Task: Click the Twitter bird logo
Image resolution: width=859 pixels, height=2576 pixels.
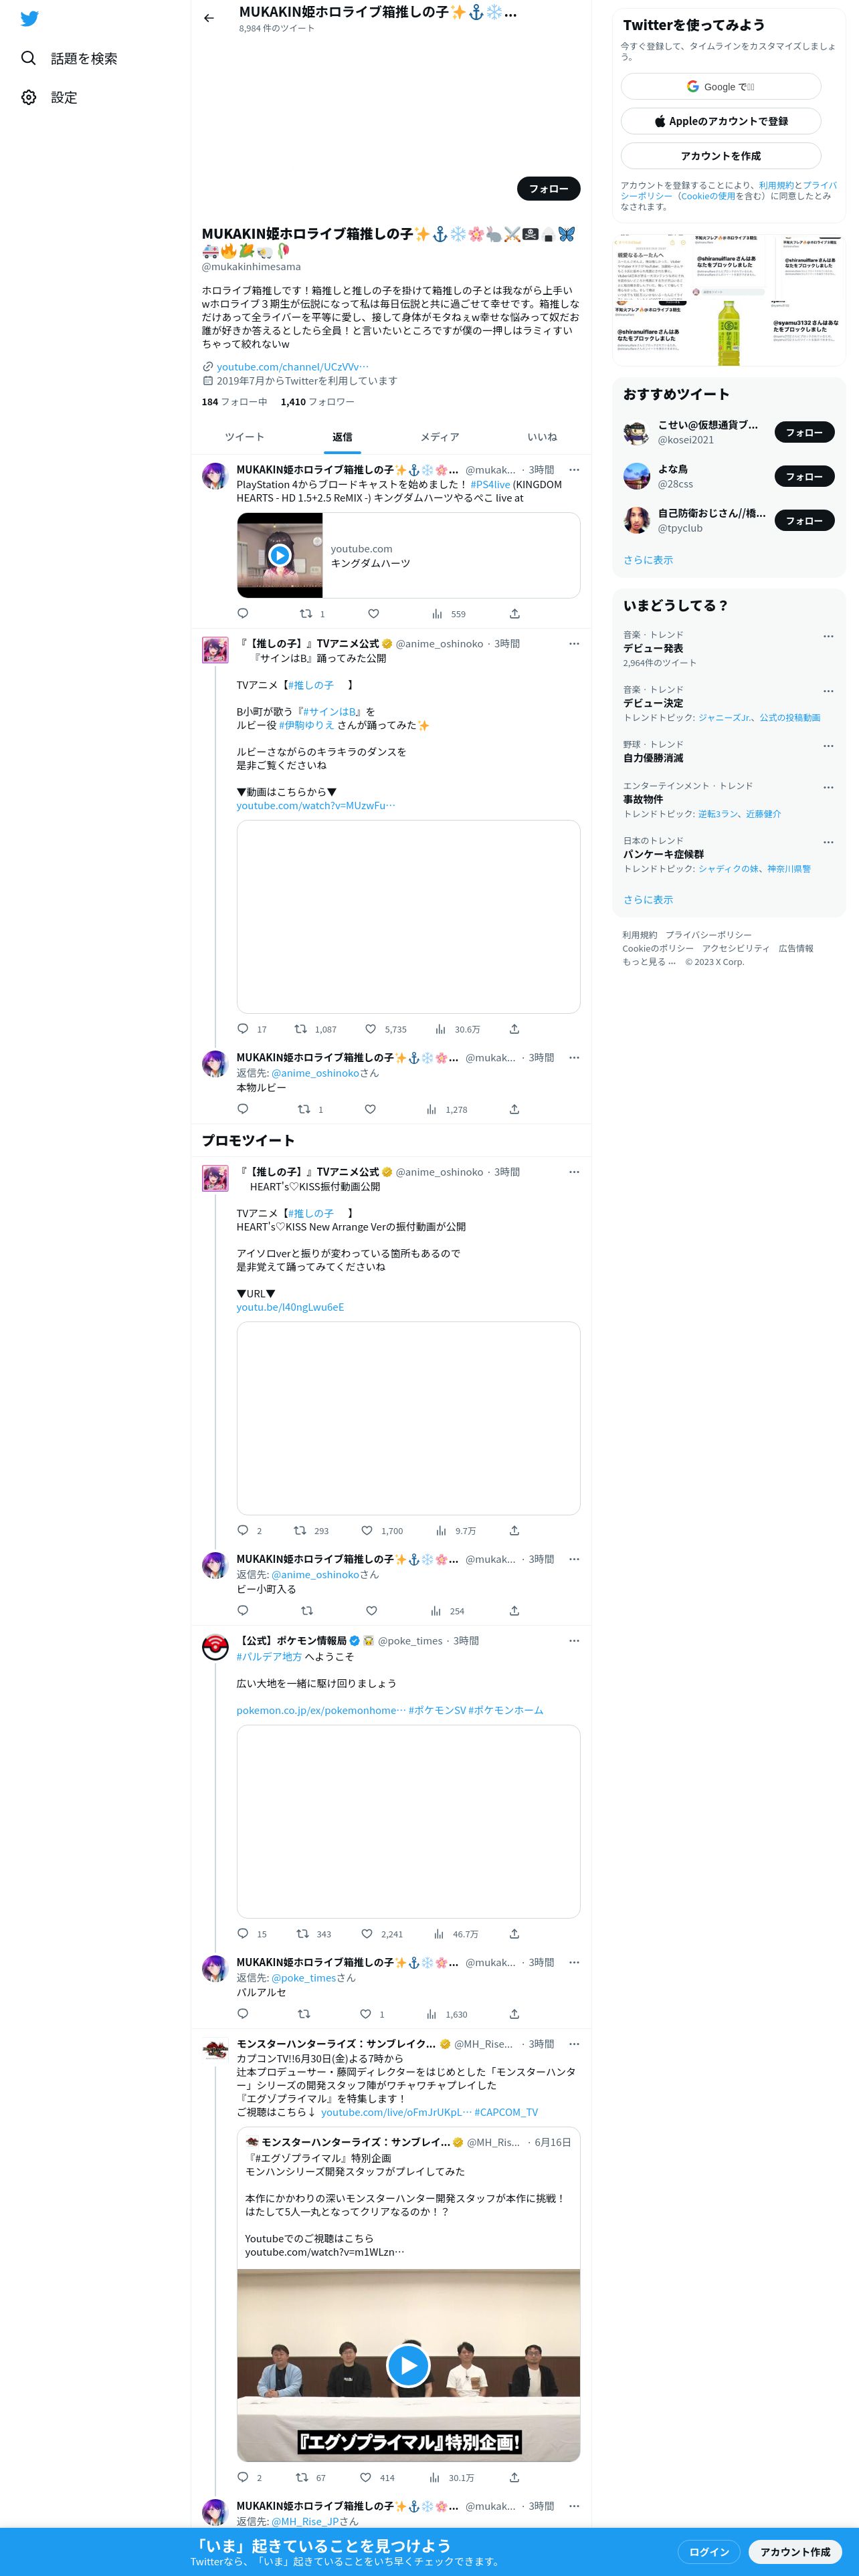Action: (x=29, y=19)
